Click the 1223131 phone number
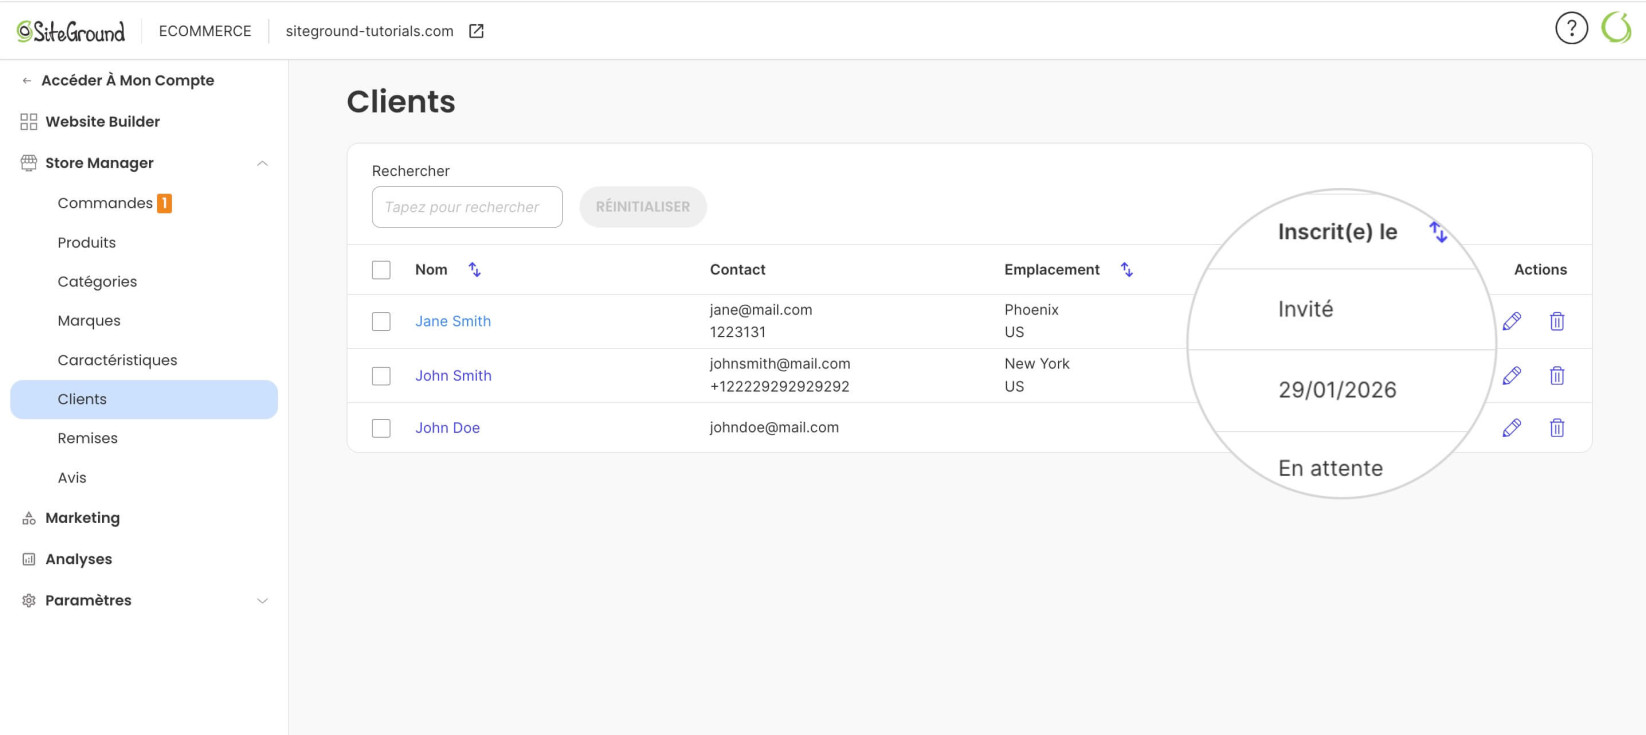Viewport: 1646px width, 735px height. coord(737,332)
